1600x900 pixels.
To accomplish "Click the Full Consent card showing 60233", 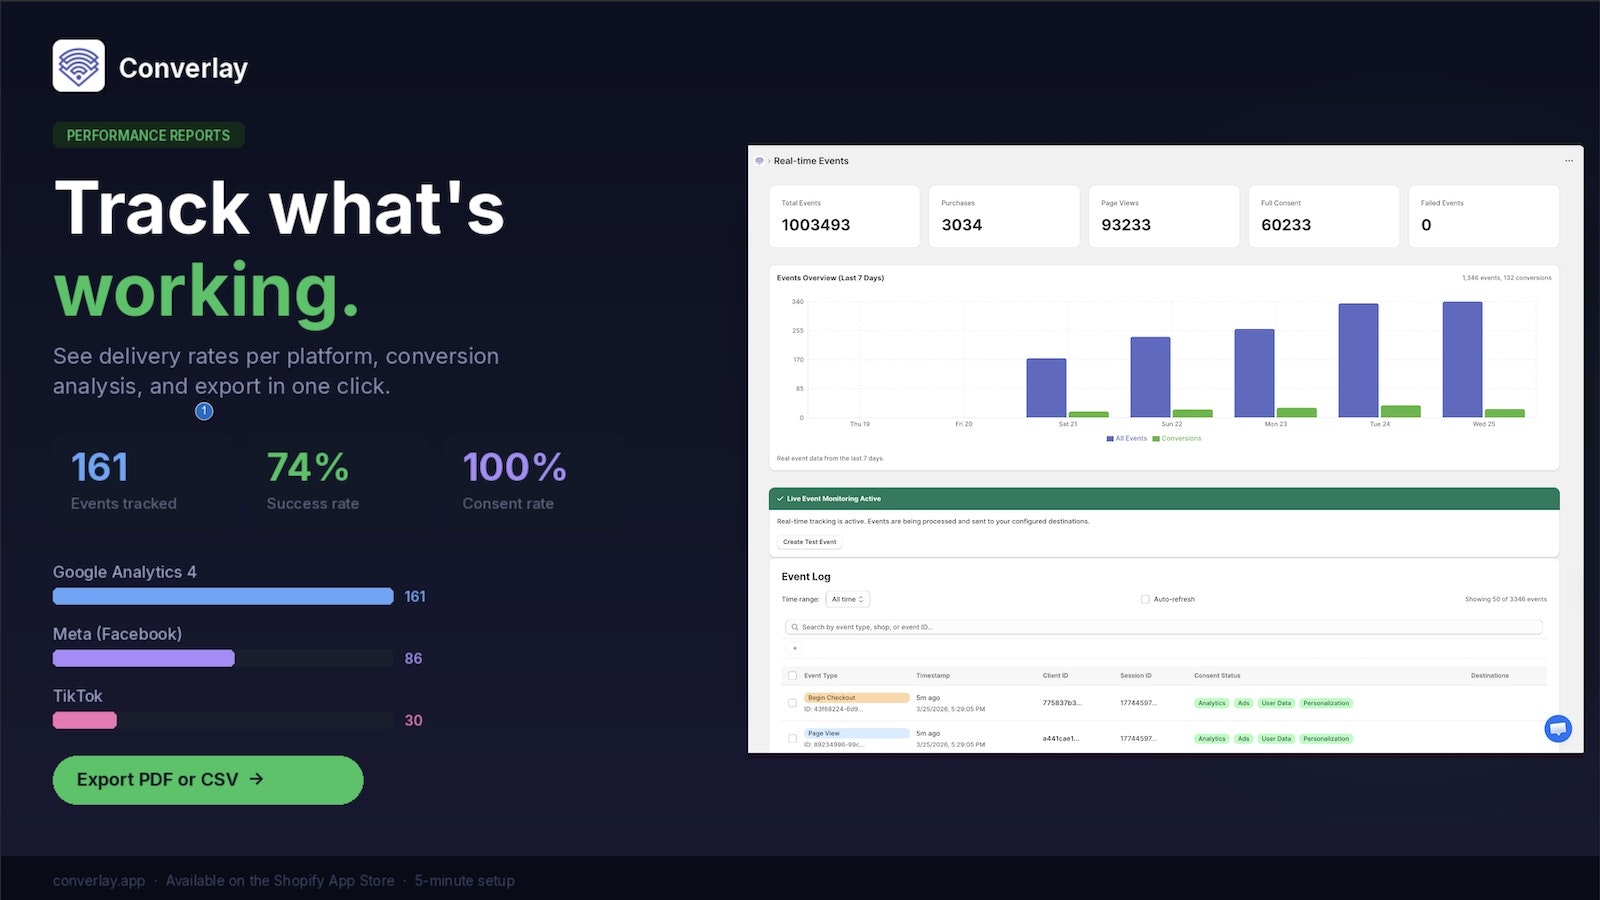I will tap(1324, 216).
